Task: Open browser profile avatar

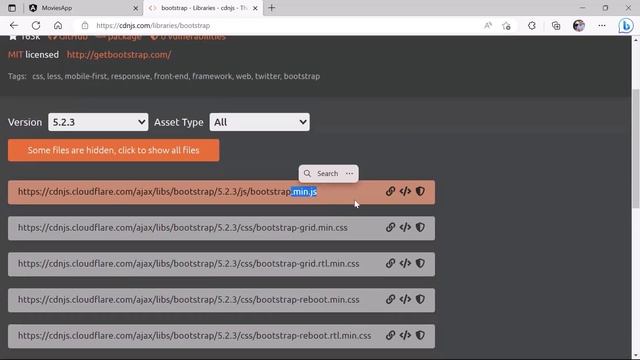Action: tap(579, 25)
